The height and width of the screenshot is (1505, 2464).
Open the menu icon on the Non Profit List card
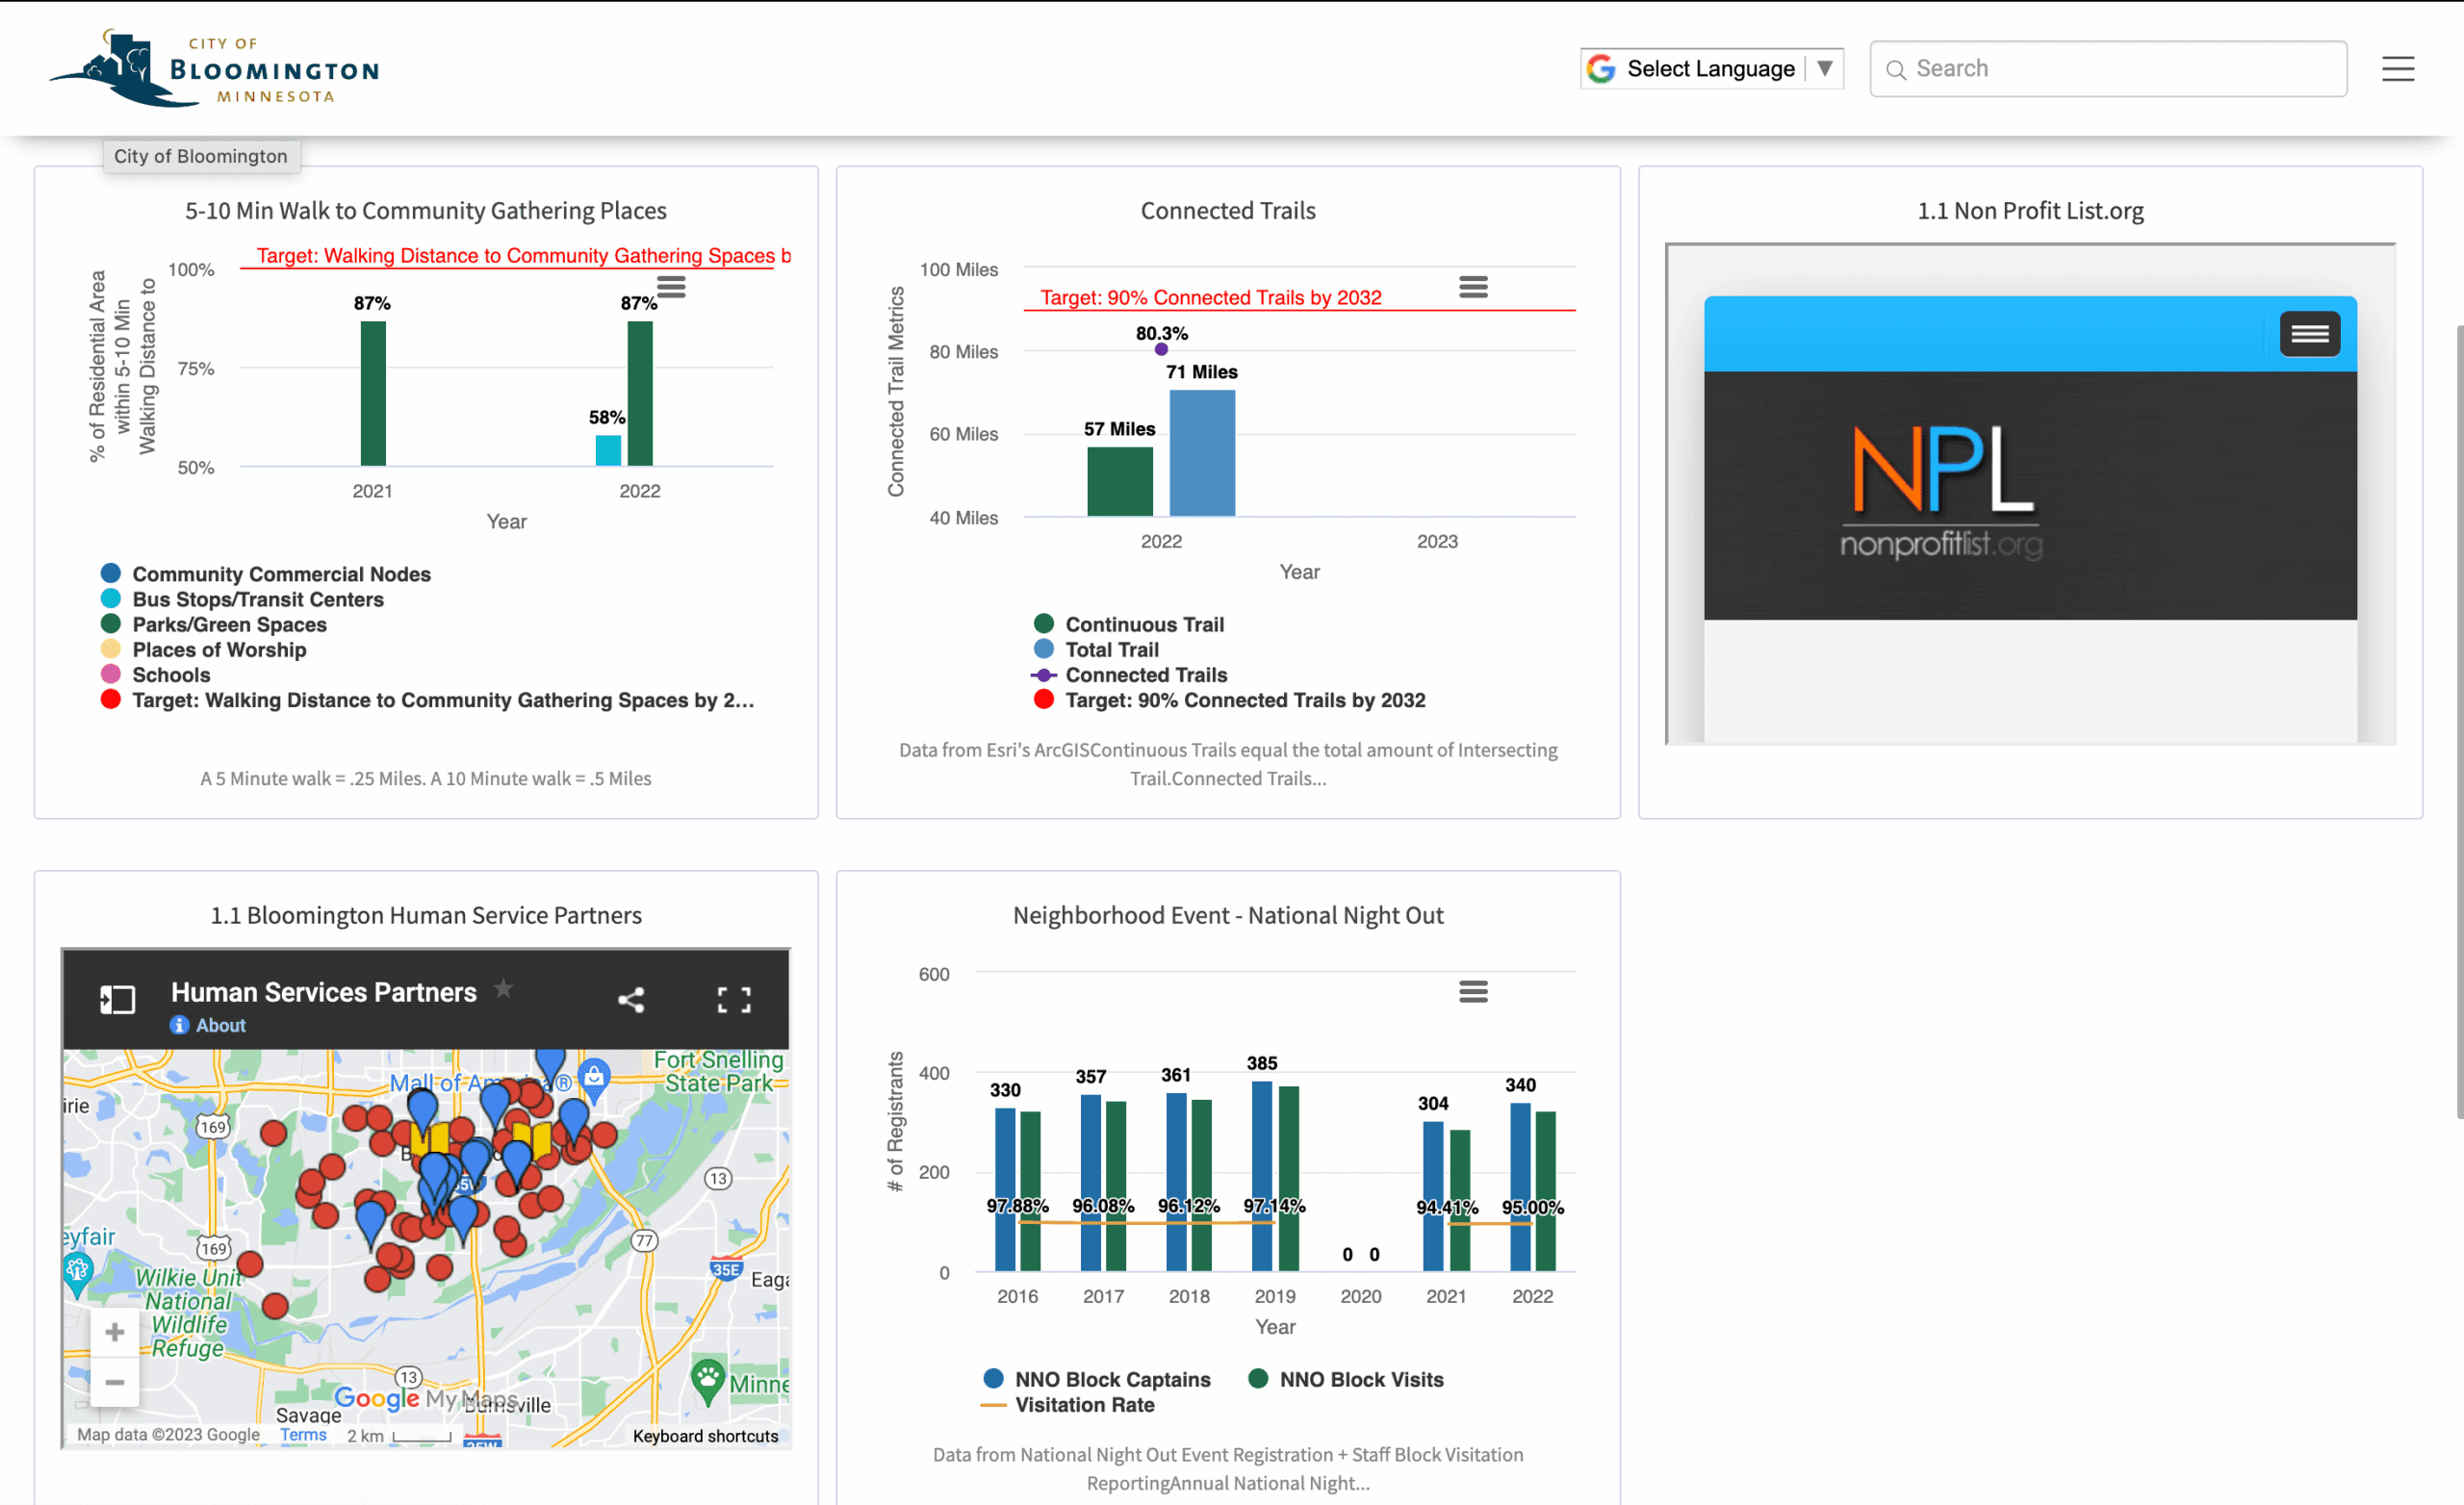coord(2310,333)
